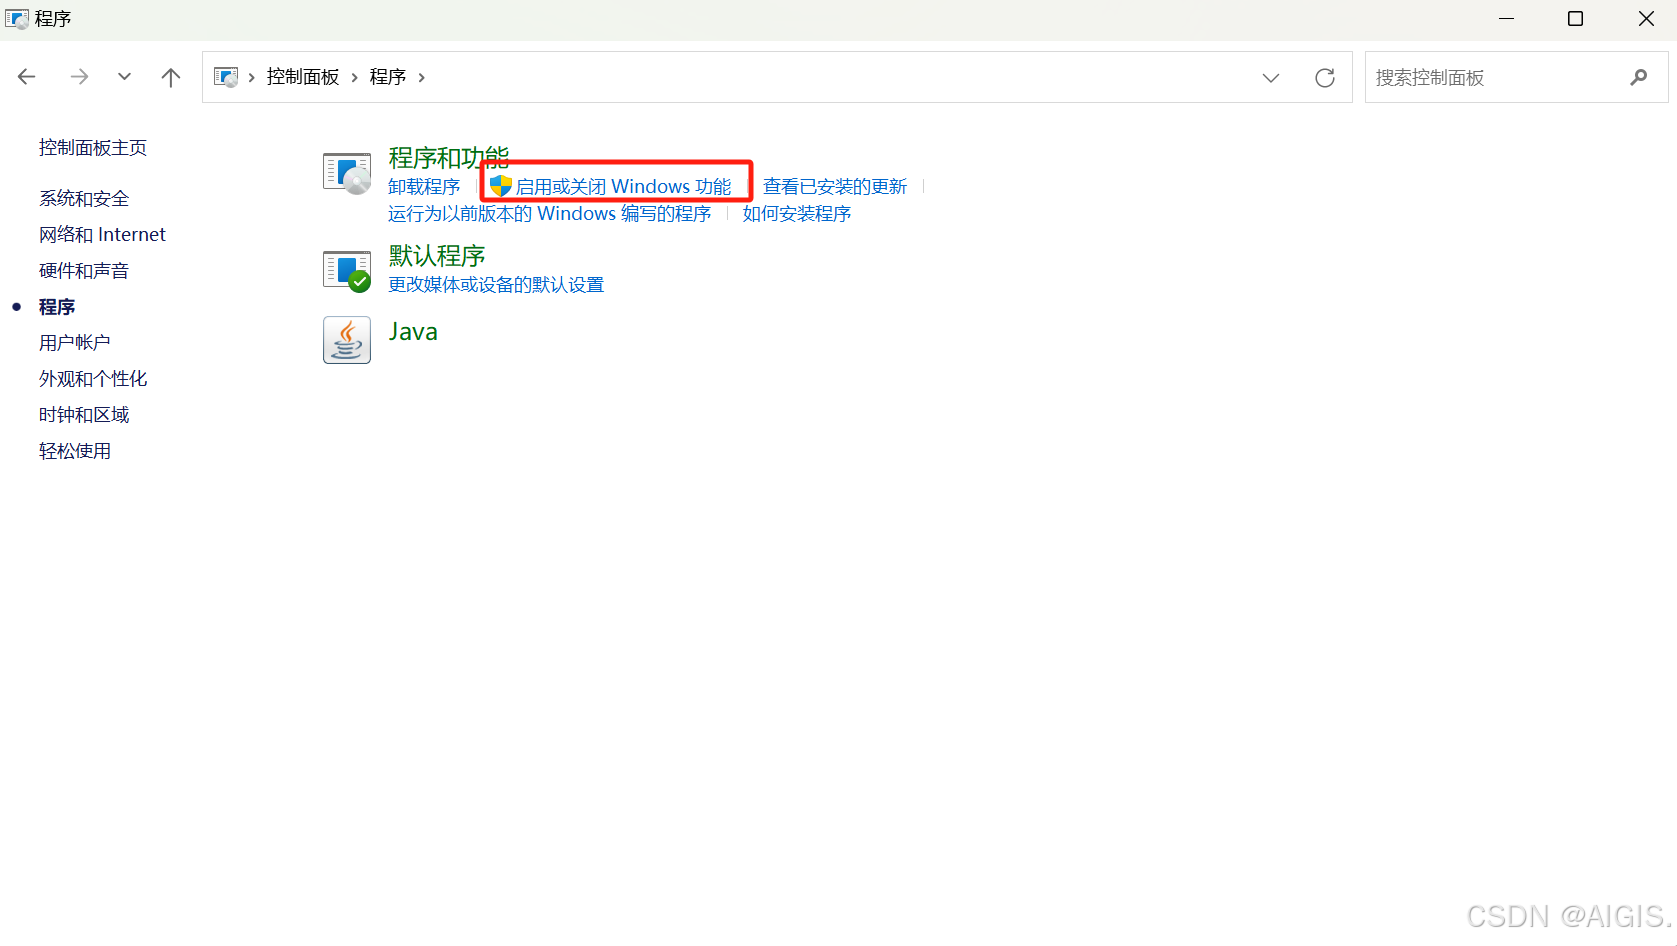Open 时钟和区域 in the sidebar
Image resolution: width=1677 pixels, height=946 pixels.
coord(84,415)
